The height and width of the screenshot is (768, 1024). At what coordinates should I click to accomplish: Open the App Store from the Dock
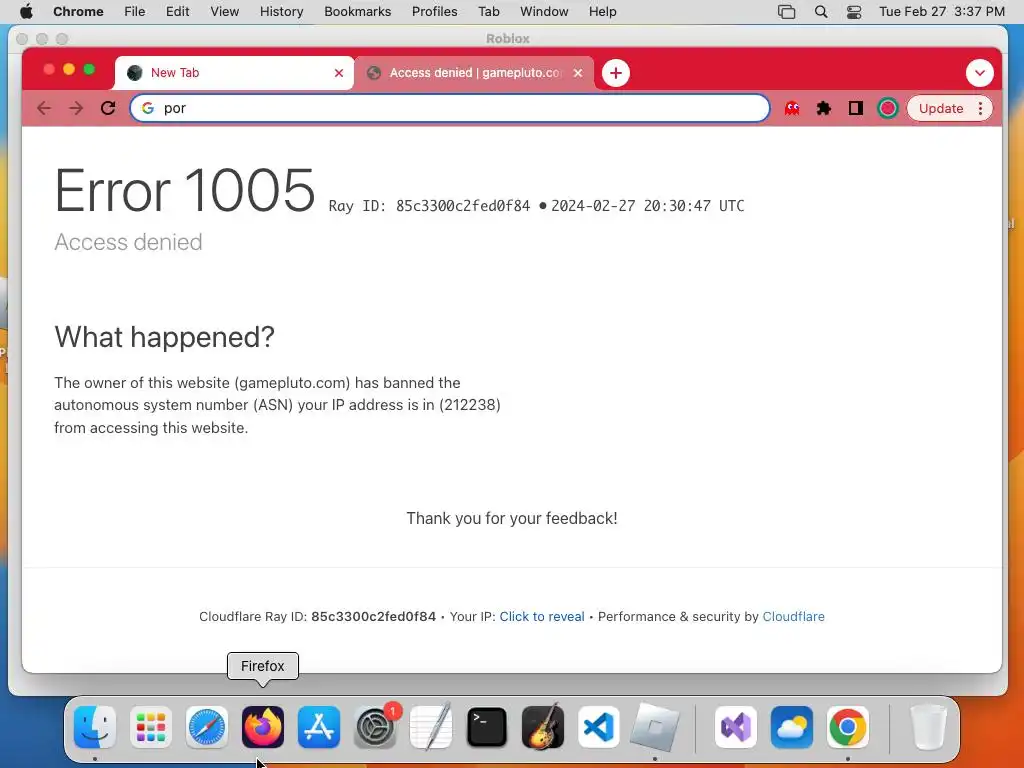(319, 727)
